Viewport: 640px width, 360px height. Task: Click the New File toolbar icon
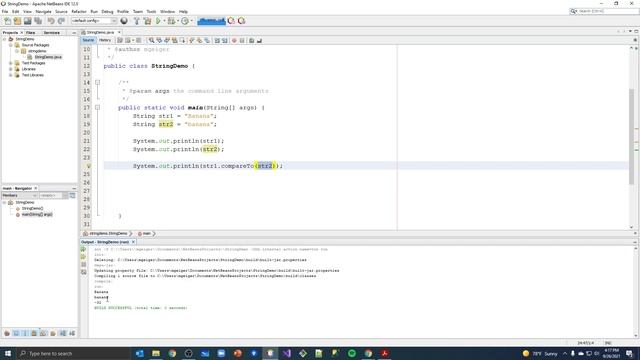[7, 21]
